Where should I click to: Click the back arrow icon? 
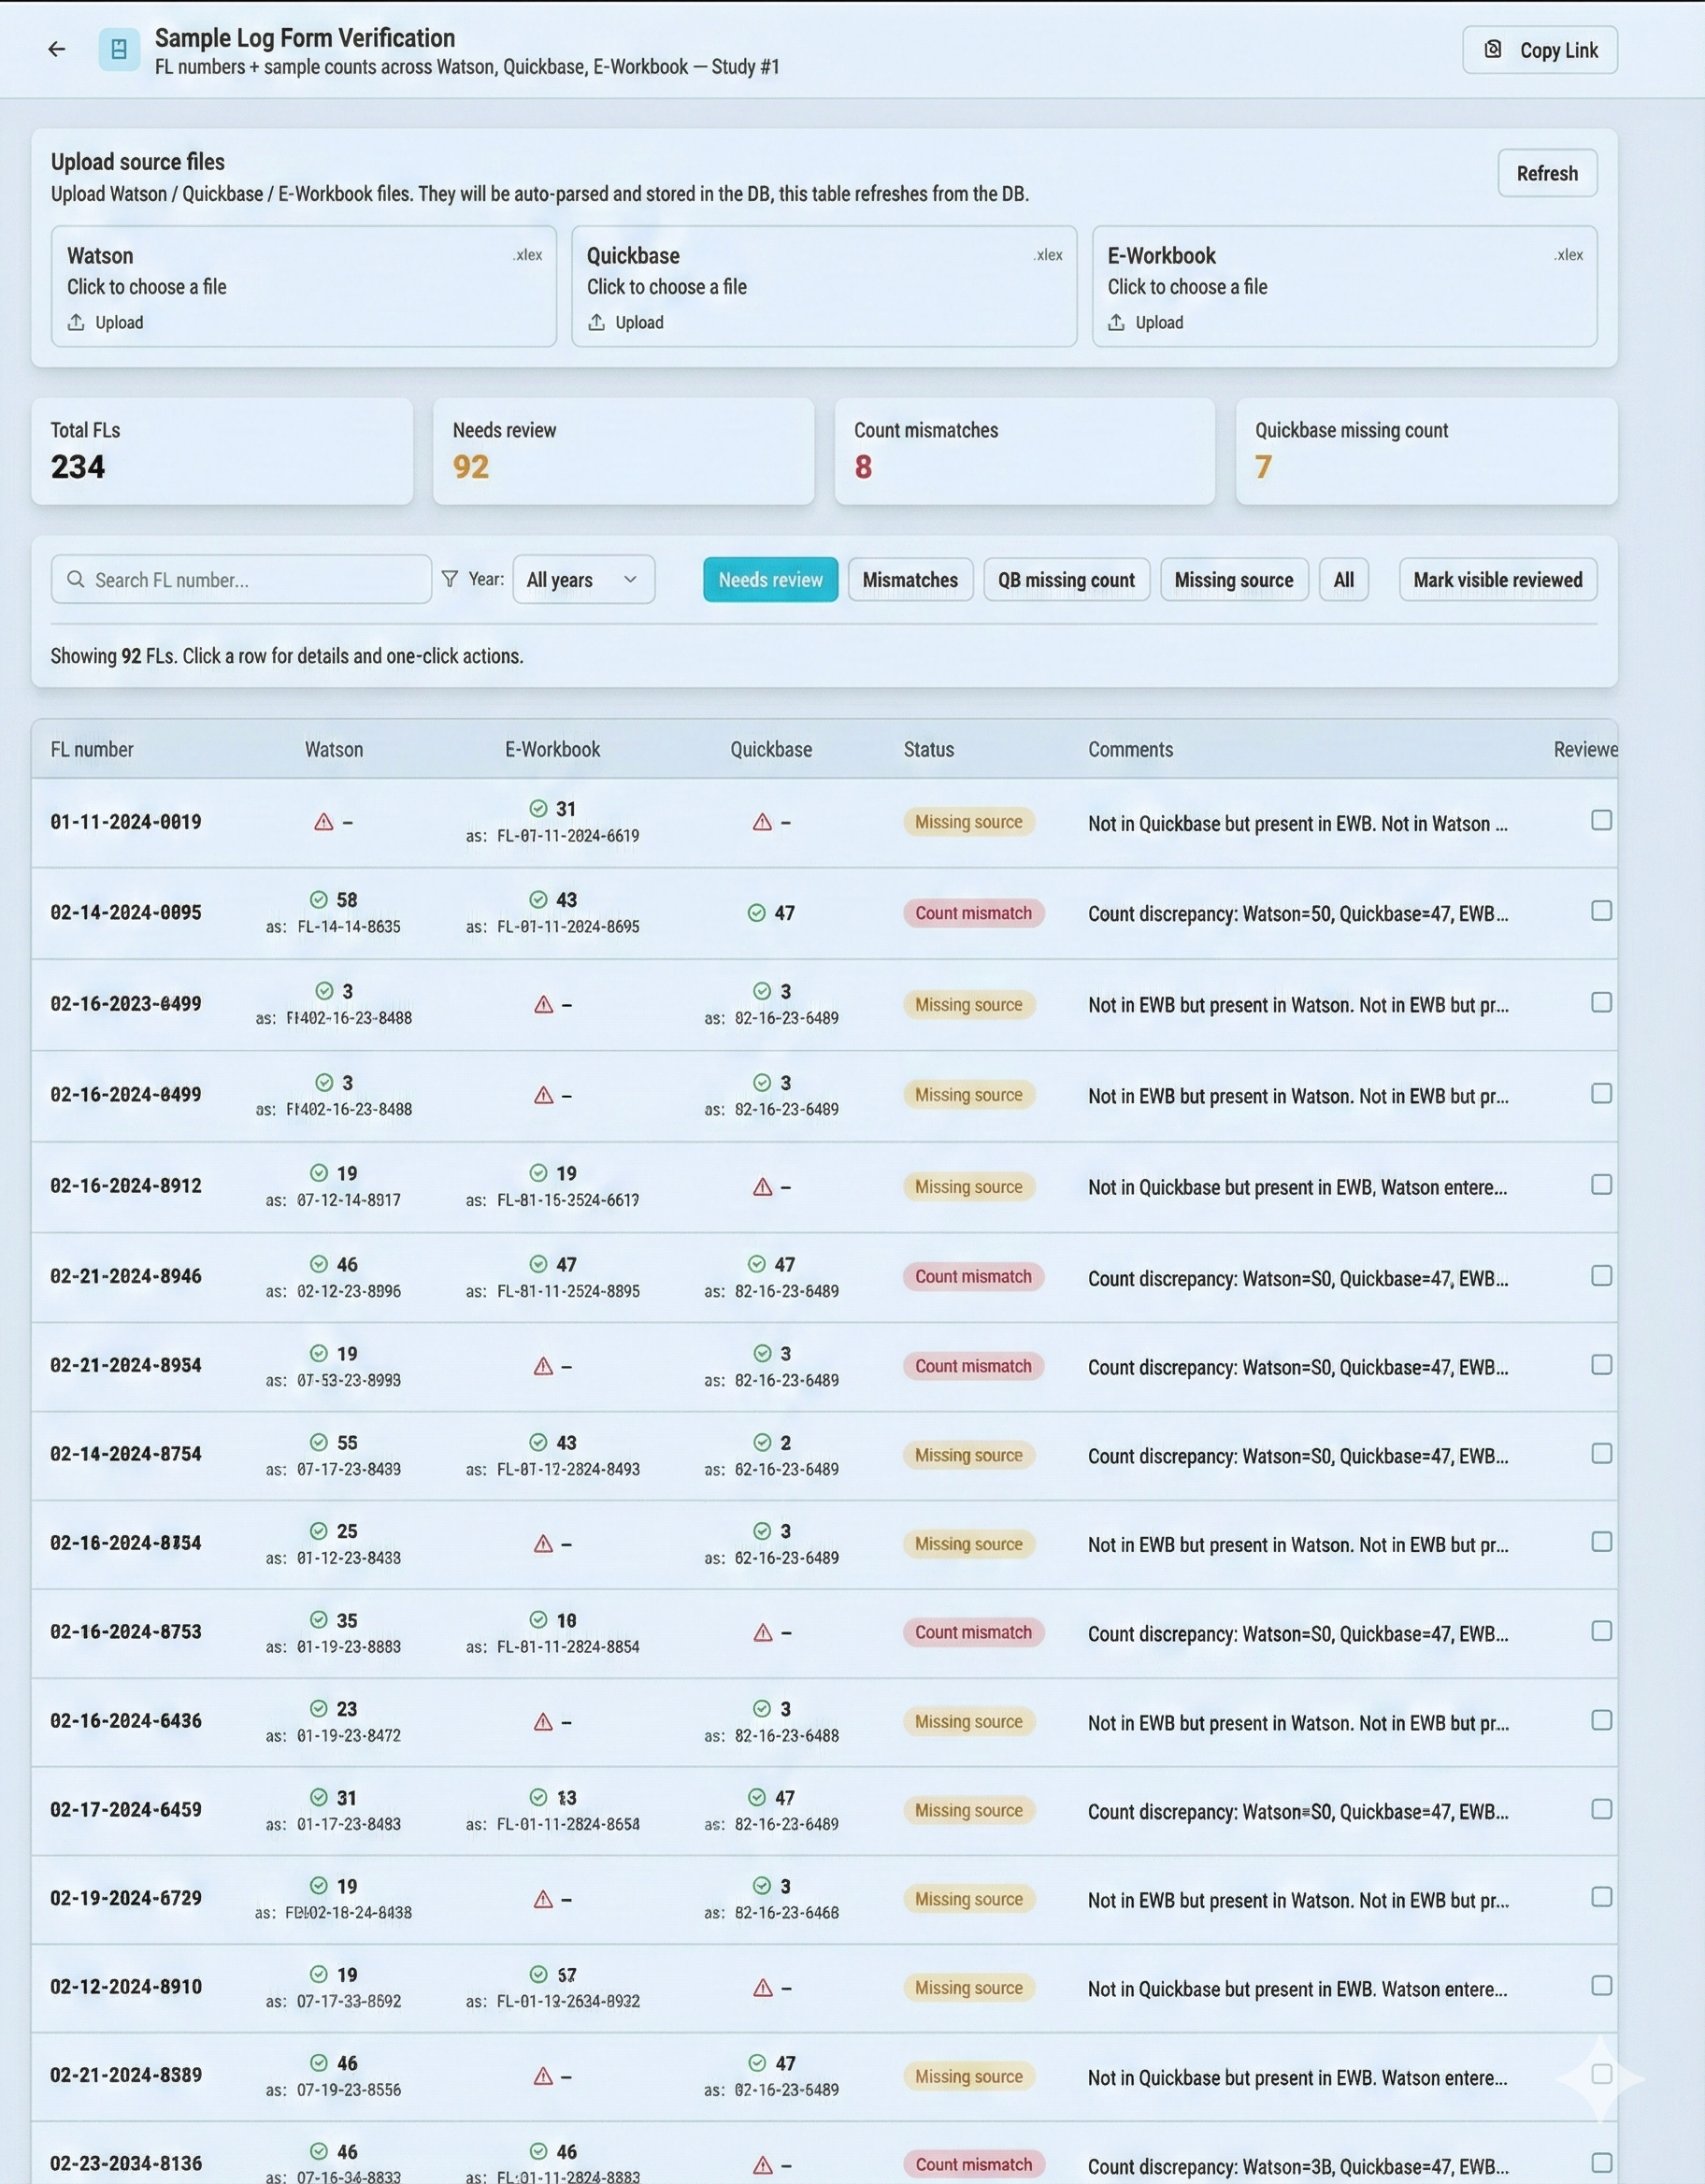tap(57, 49)
